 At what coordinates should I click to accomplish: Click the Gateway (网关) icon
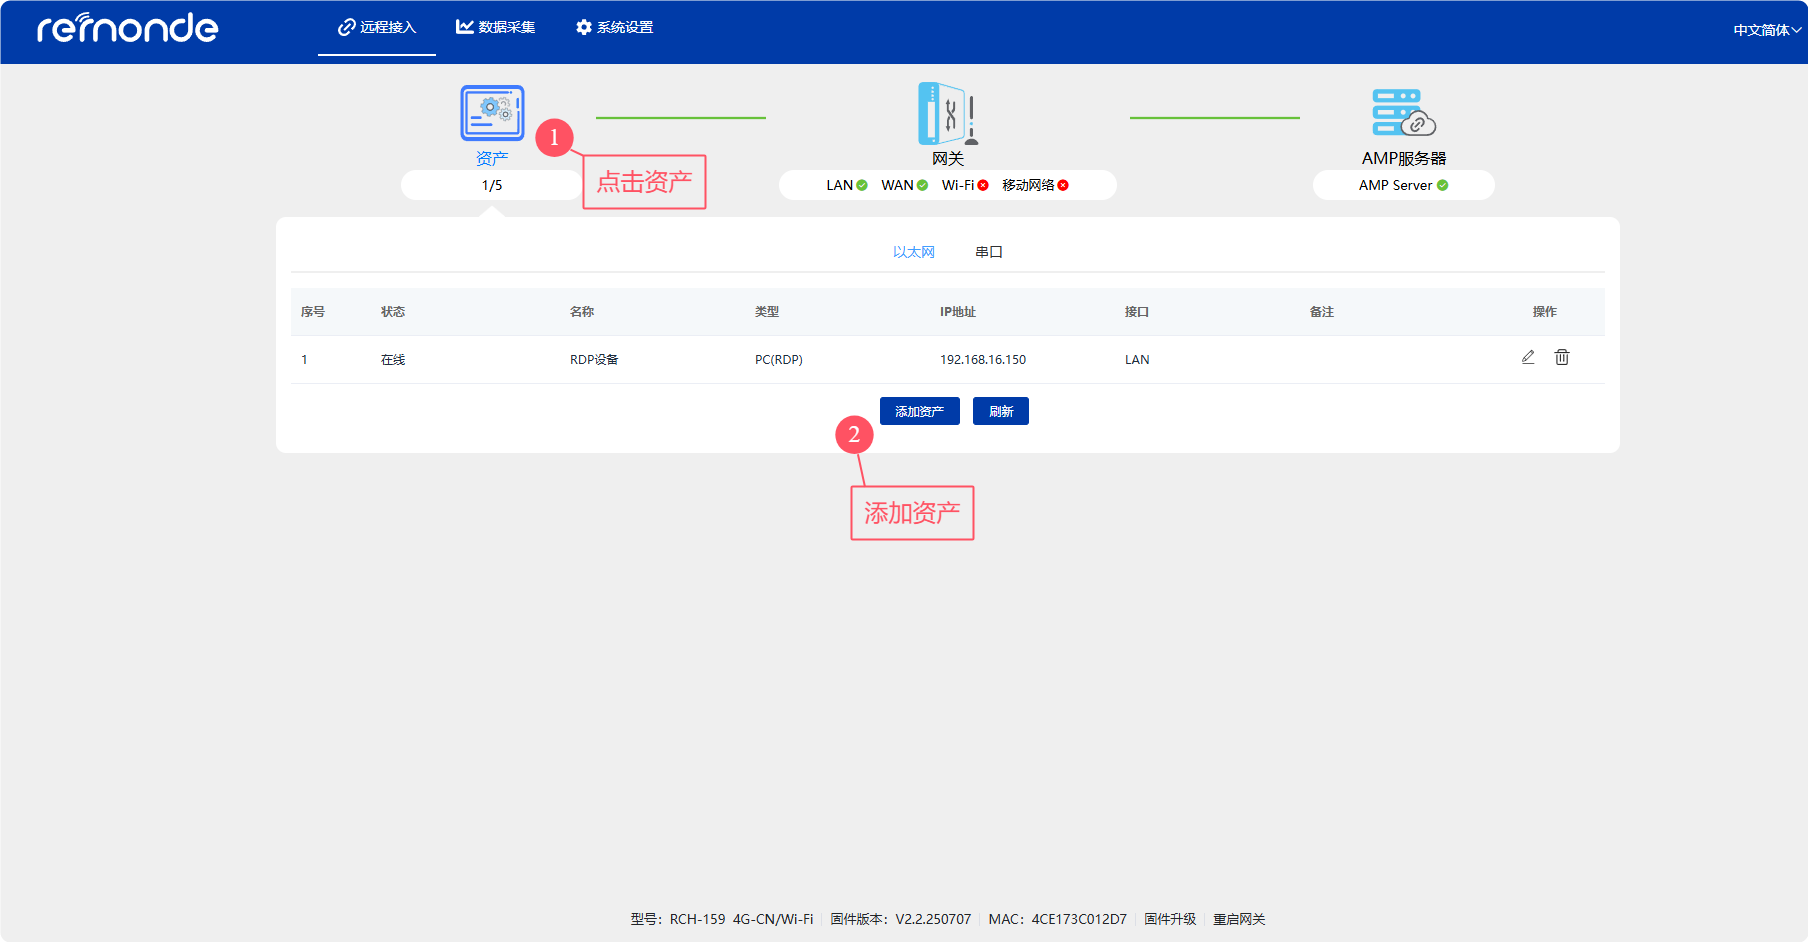pos(947,114)
